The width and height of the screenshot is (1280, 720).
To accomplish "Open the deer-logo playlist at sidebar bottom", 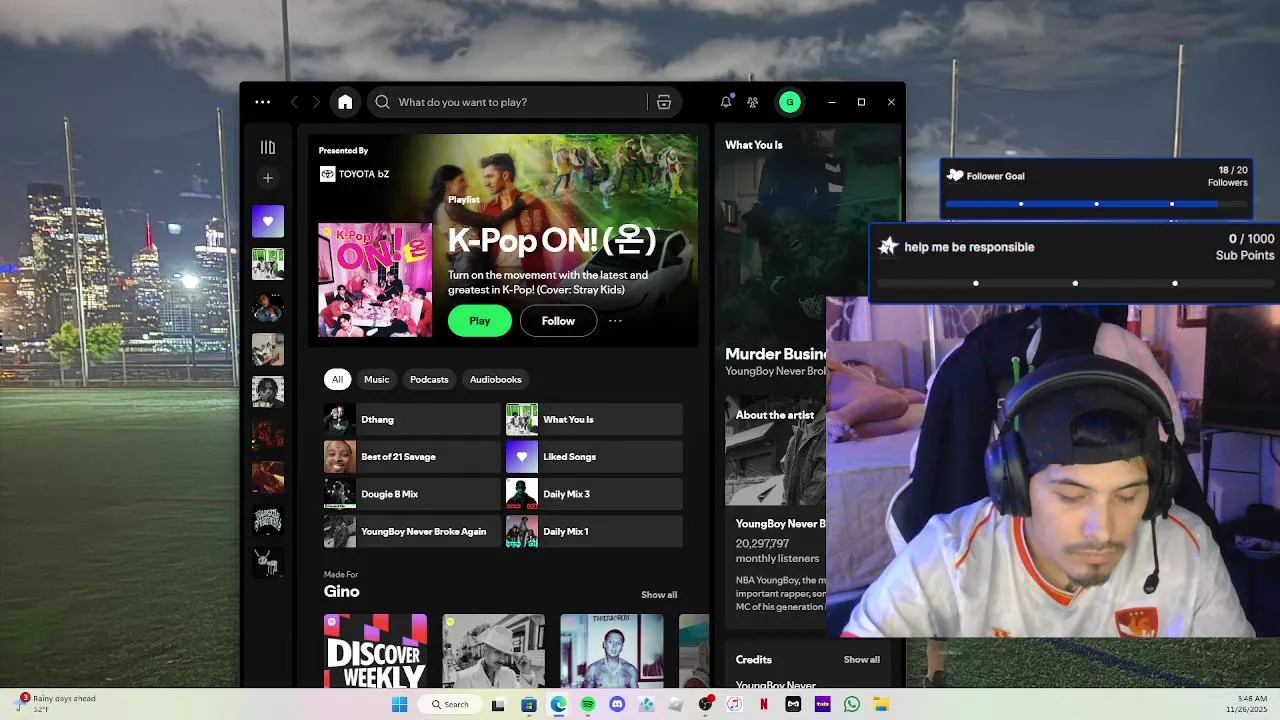I will (x=268, y=563).
